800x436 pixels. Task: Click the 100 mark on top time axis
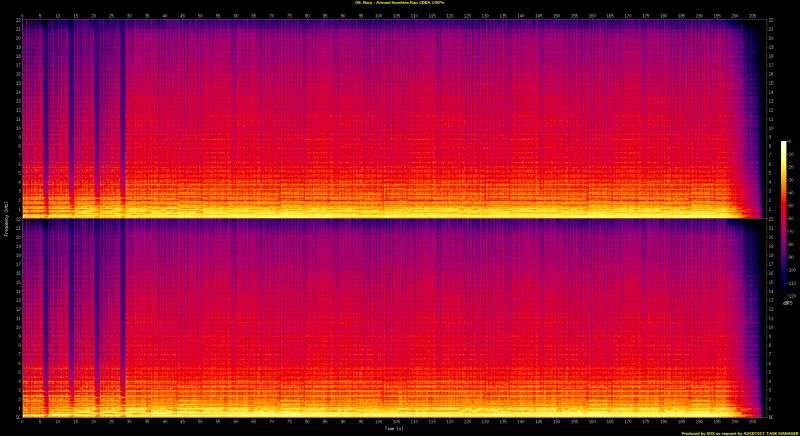(x=379, y=16)
